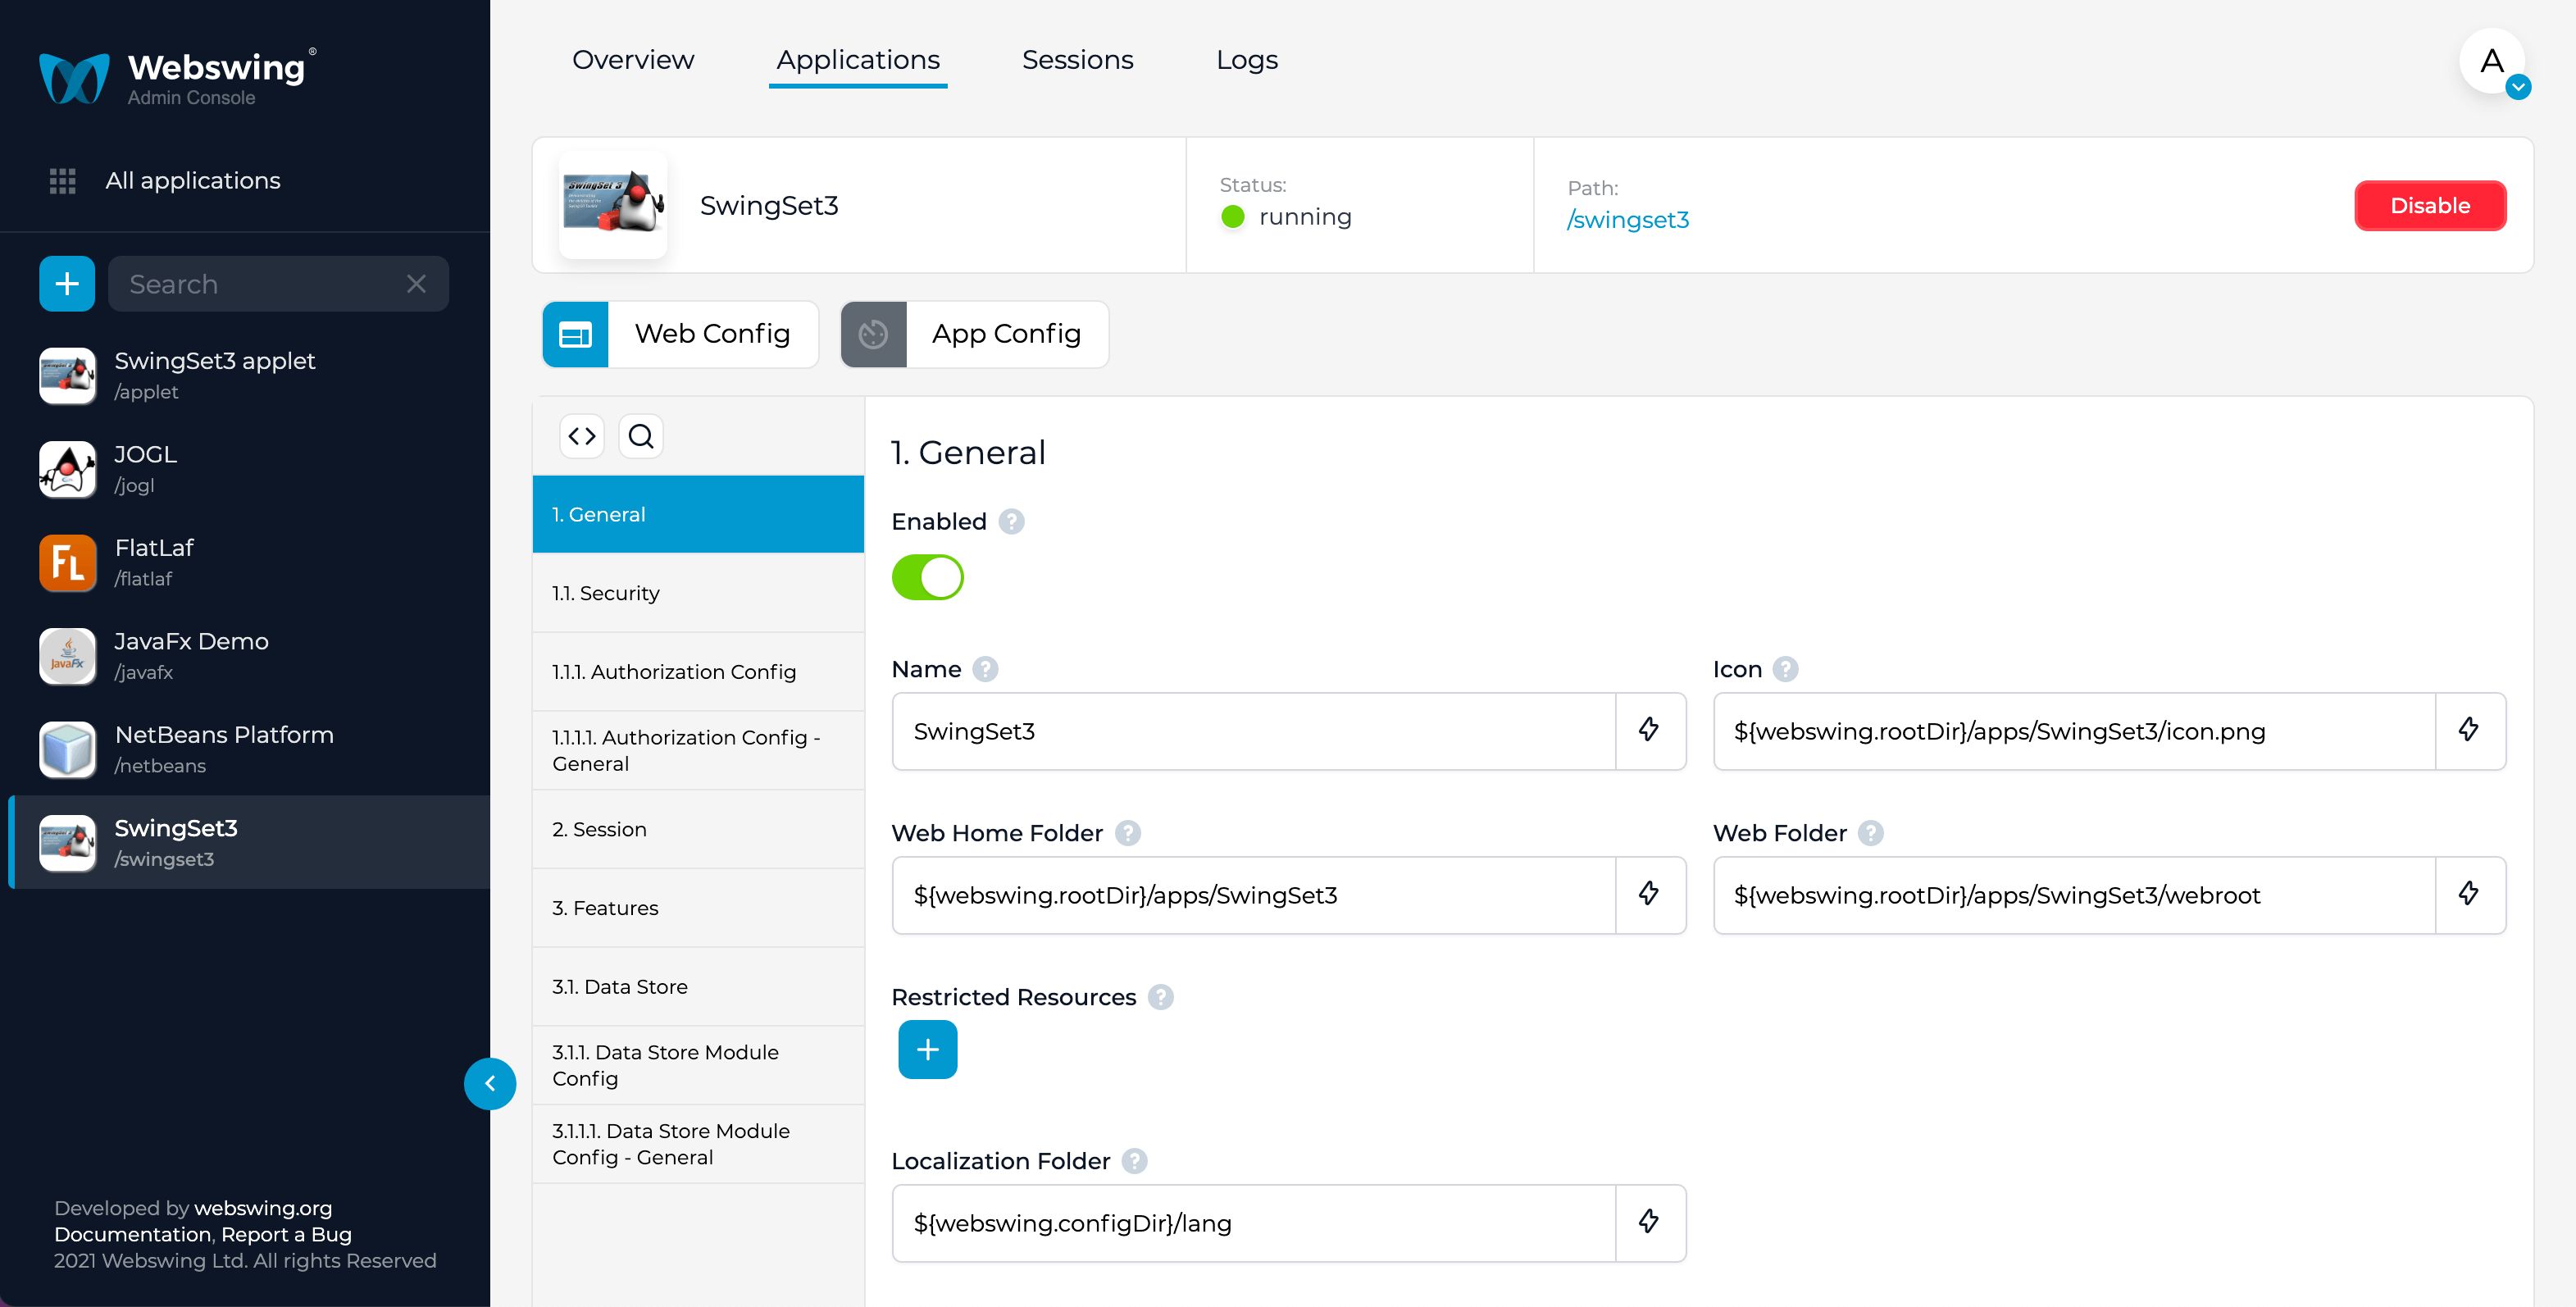
Task: Edit the Web Folder input field
Action: click(2075, 895)
